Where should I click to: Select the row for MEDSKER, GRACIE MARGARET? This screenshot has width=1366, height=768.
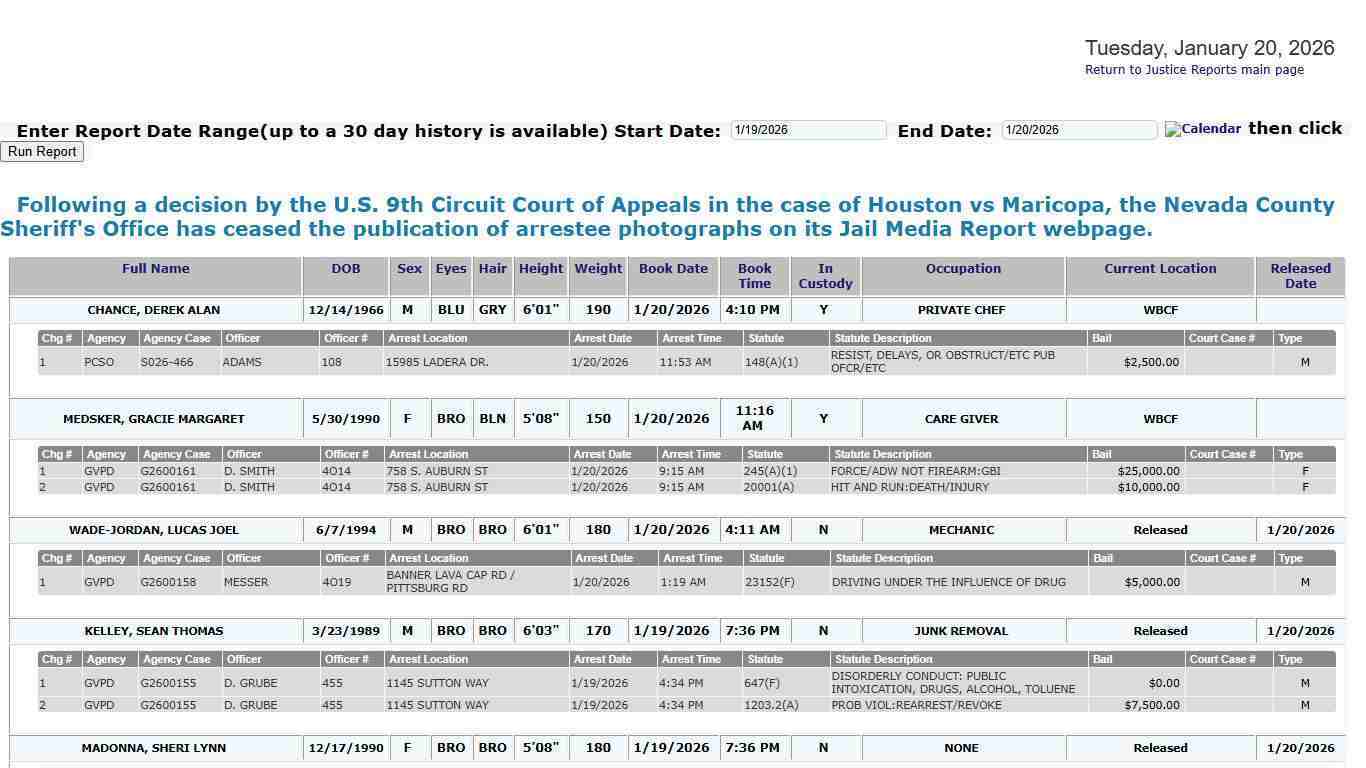click(153, 418)
